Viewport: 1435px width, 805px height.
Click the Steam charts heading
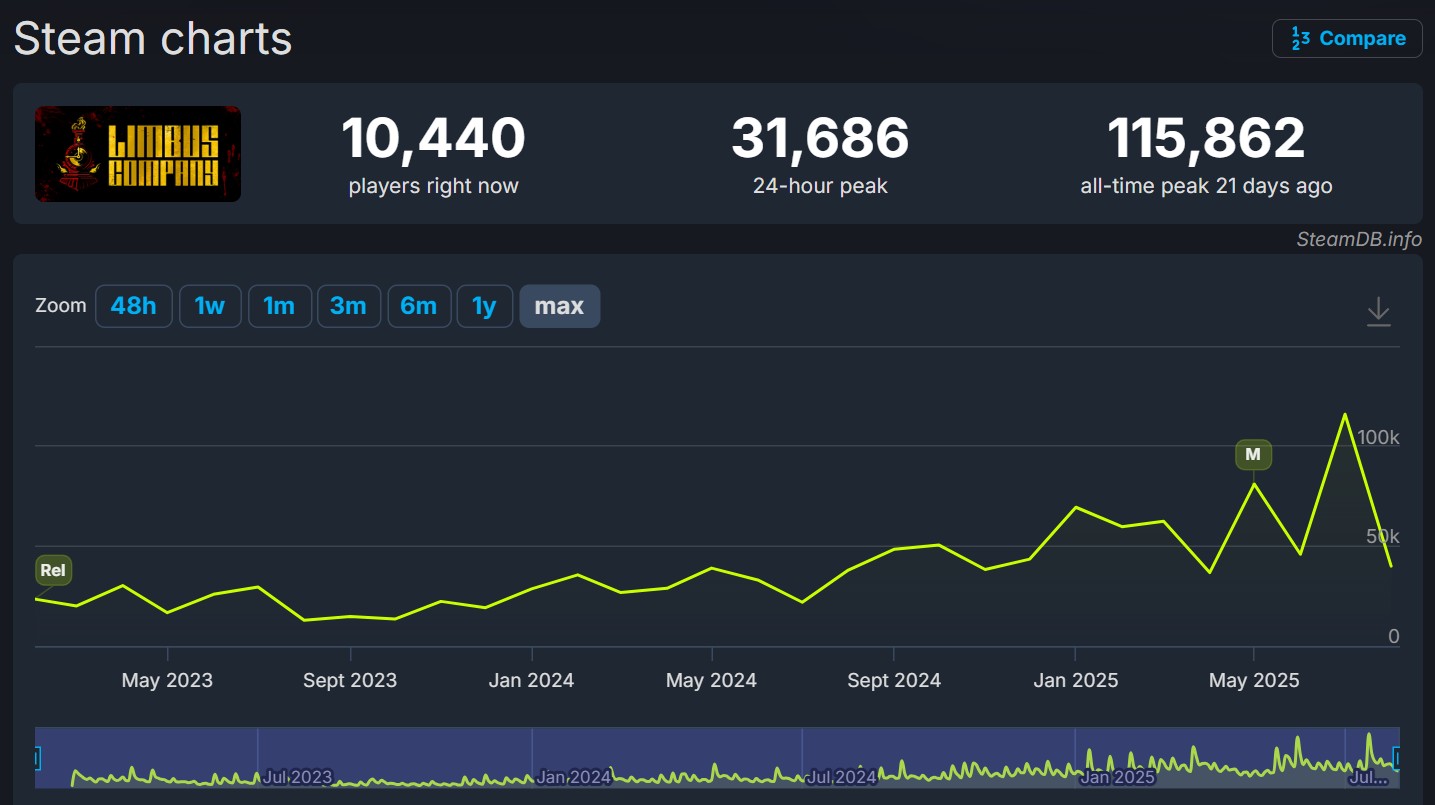click(153, 39)
